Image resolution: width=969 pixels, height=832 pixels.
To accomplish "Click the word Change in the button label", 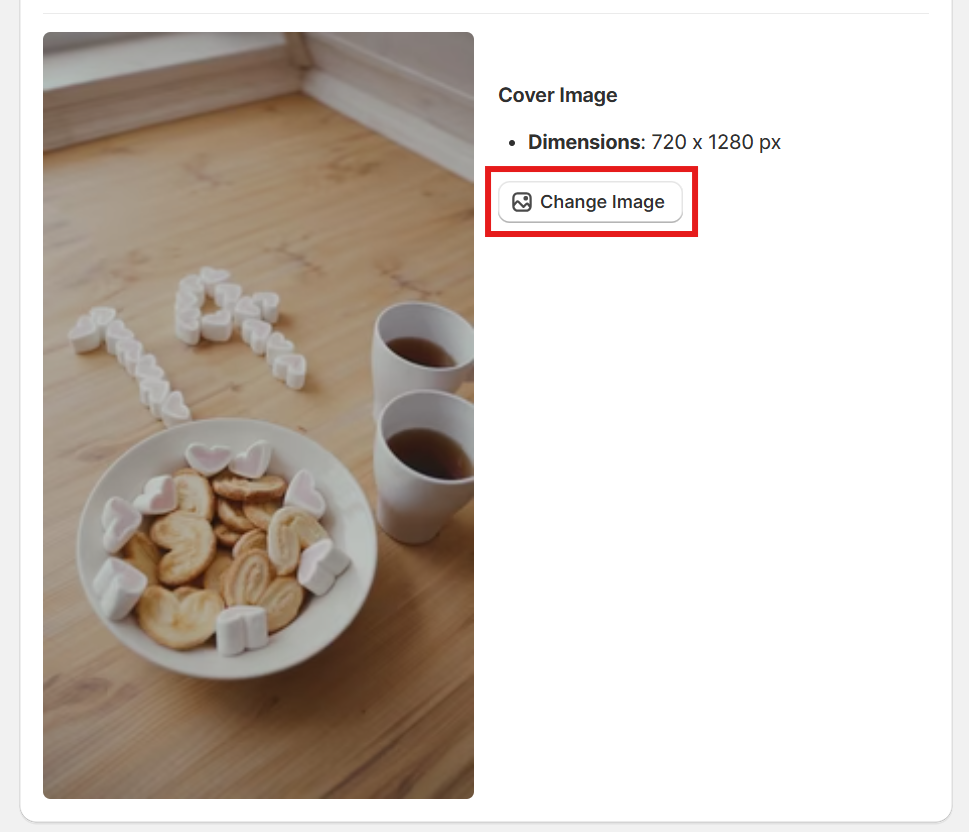I will [573, 202].
